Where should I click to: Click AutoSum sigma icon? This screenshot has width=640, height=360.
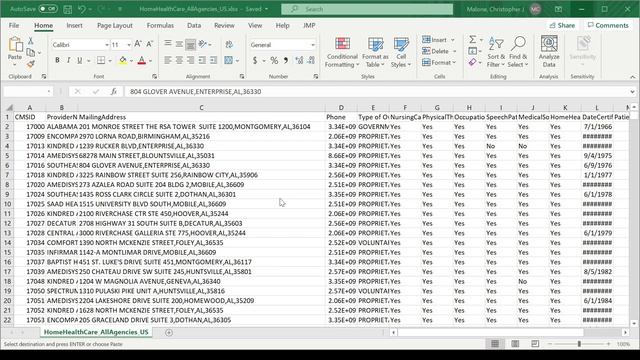click(472, 40)
